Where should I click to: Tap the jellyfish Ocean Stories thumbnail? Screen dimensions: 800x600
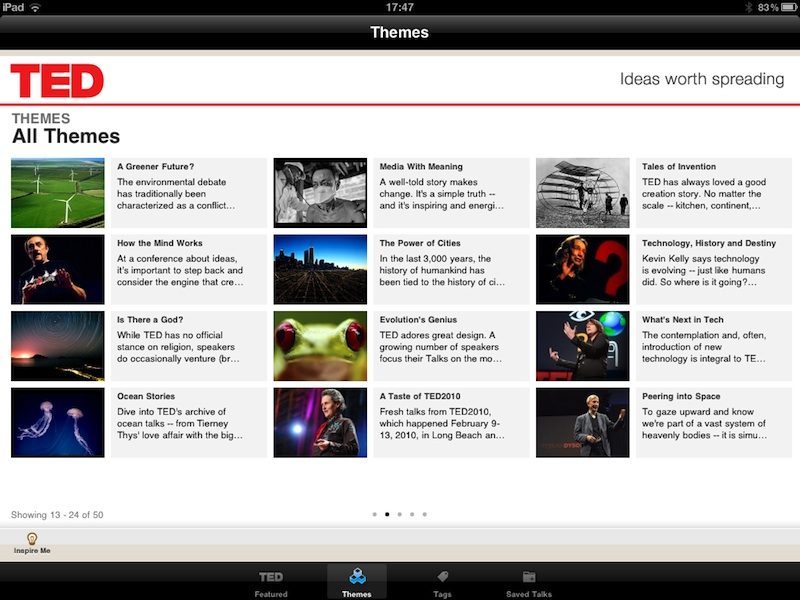[58, 423]
